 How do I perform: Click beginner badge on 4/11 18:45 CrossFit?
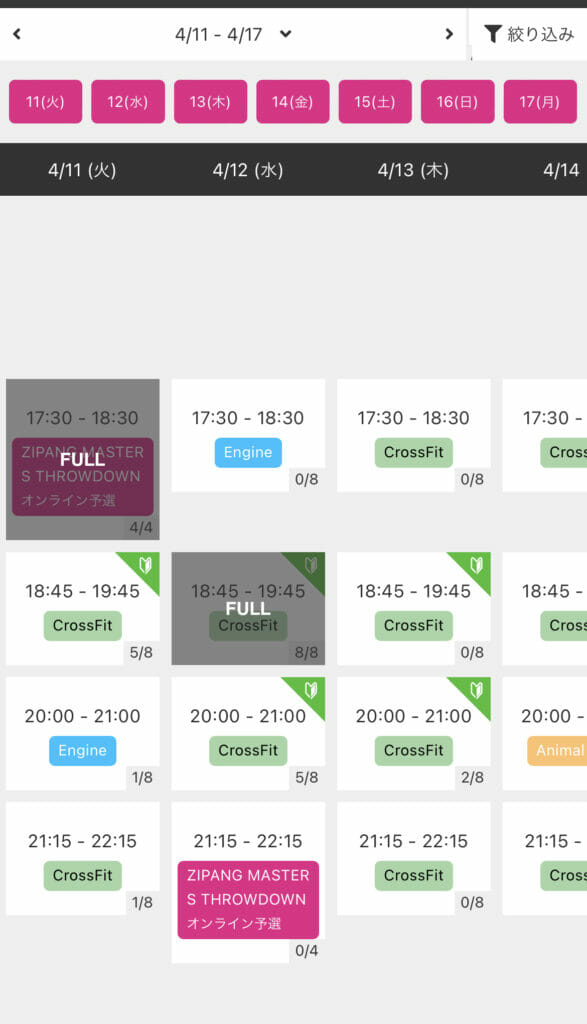[145, 565]
